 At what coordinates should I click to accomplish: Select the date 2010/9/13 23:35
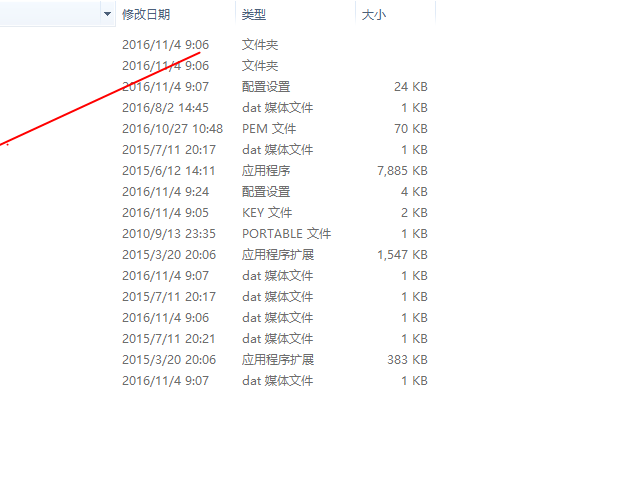pyautogui.click(x=169, y=234)
